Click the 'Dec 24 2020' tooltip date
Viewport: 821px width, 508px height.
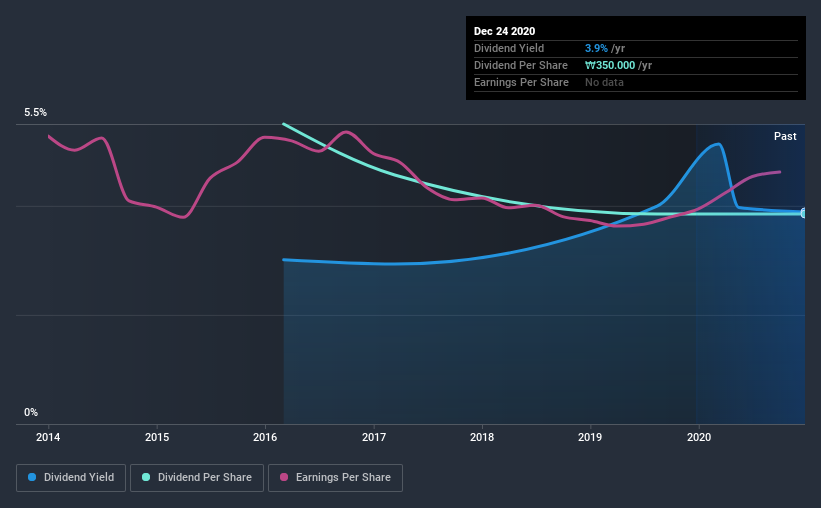504,31
